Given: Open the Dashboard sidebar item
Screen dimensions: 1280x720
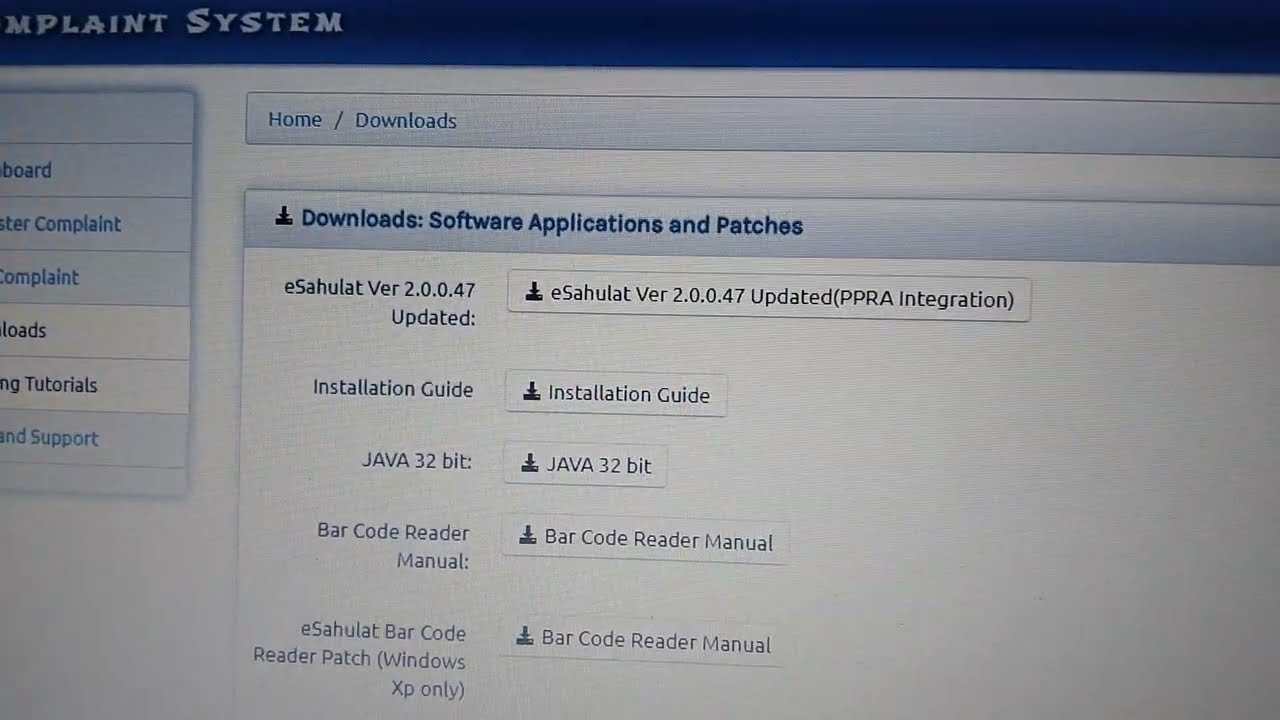Looking at the screenshot, I should [x=94, y=170].
